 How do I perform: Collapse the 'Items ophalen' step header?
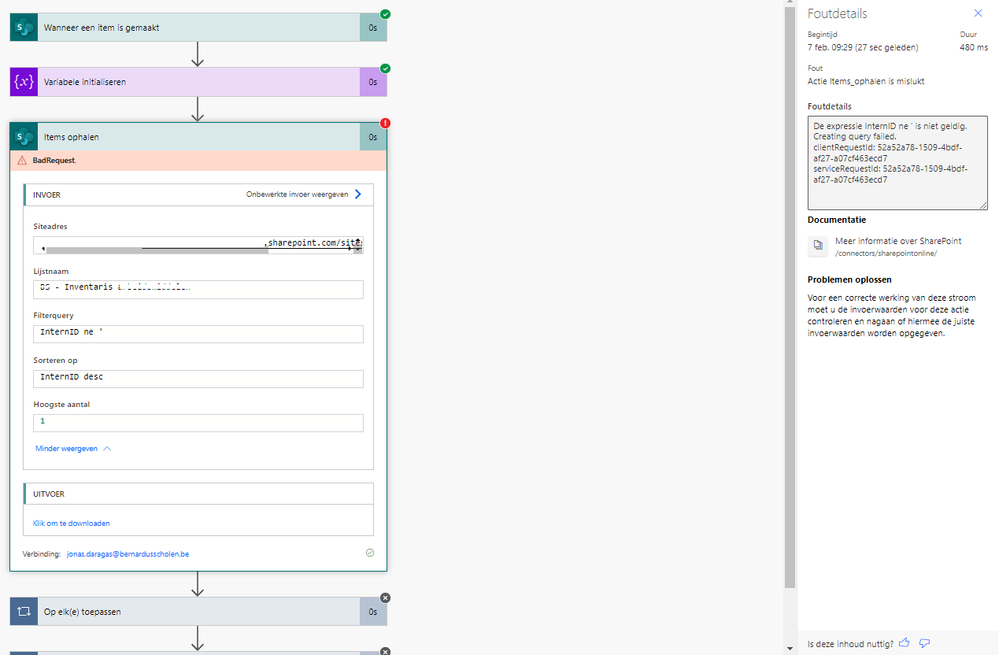click(198, 137)
